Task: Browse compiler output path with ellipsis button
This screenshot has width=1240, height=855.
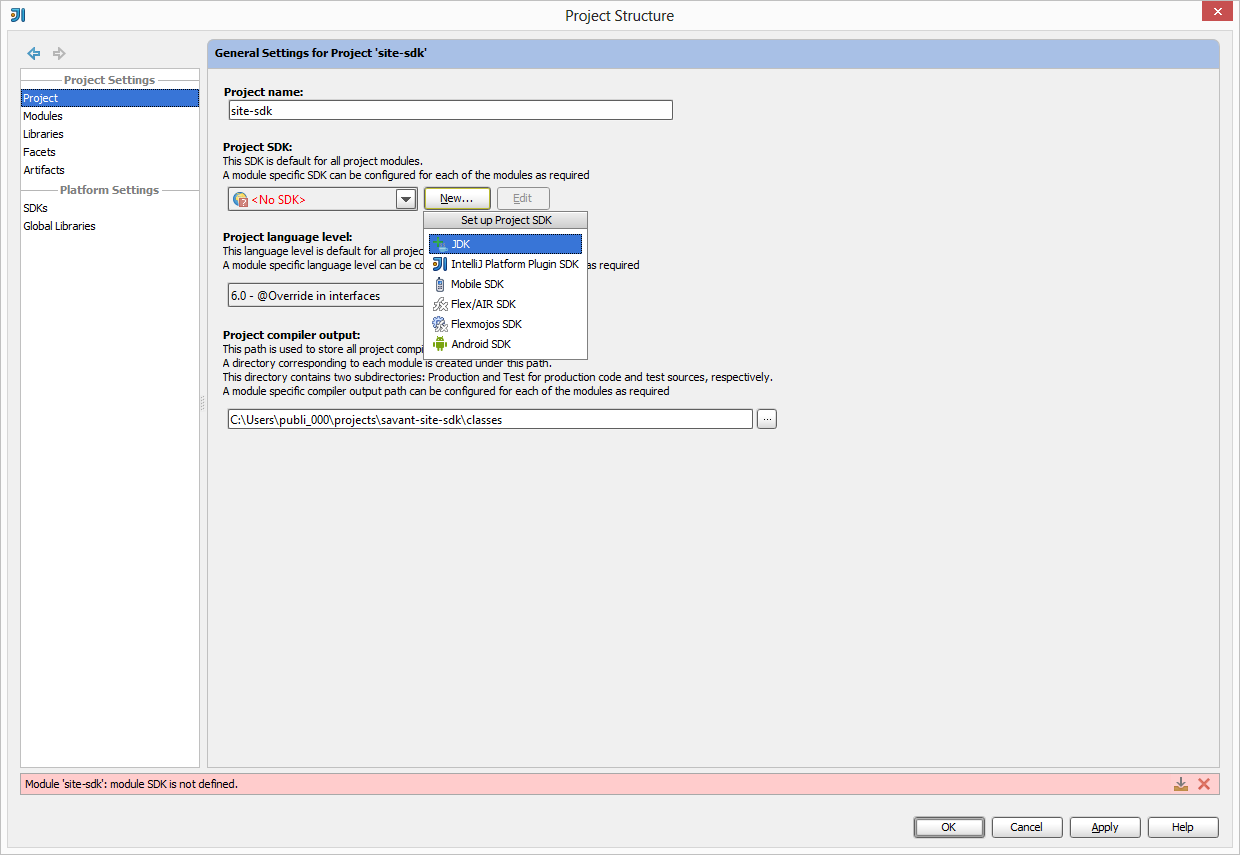Action: coord(767,420)
